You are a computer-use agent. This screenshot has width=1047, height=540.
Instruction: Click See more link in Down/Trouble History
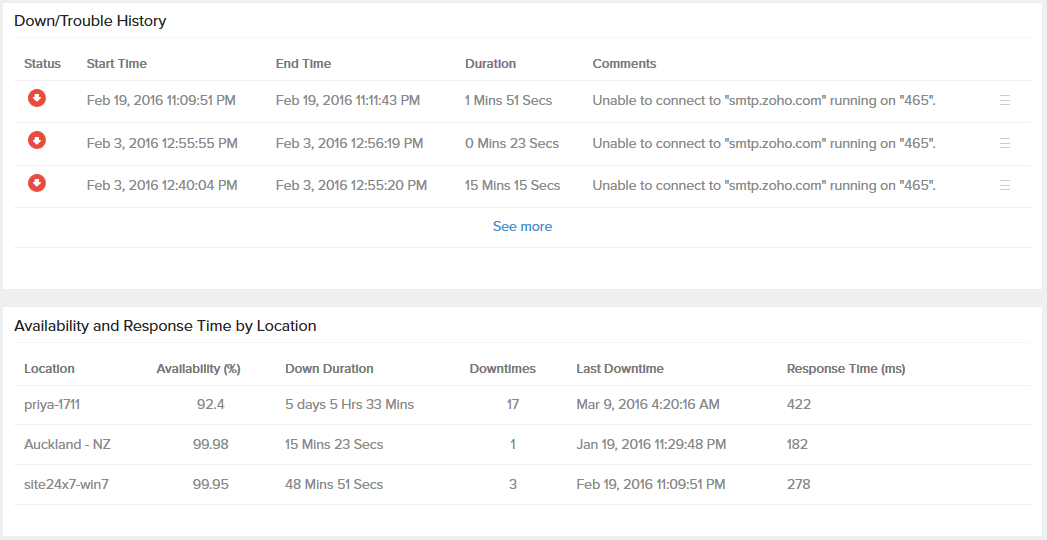pos(522,227)
